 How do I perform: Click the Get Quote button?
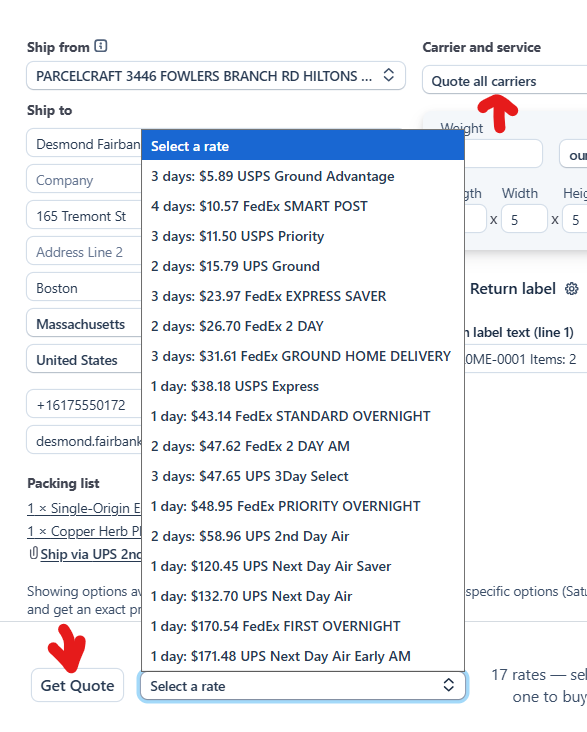(78, 685)
